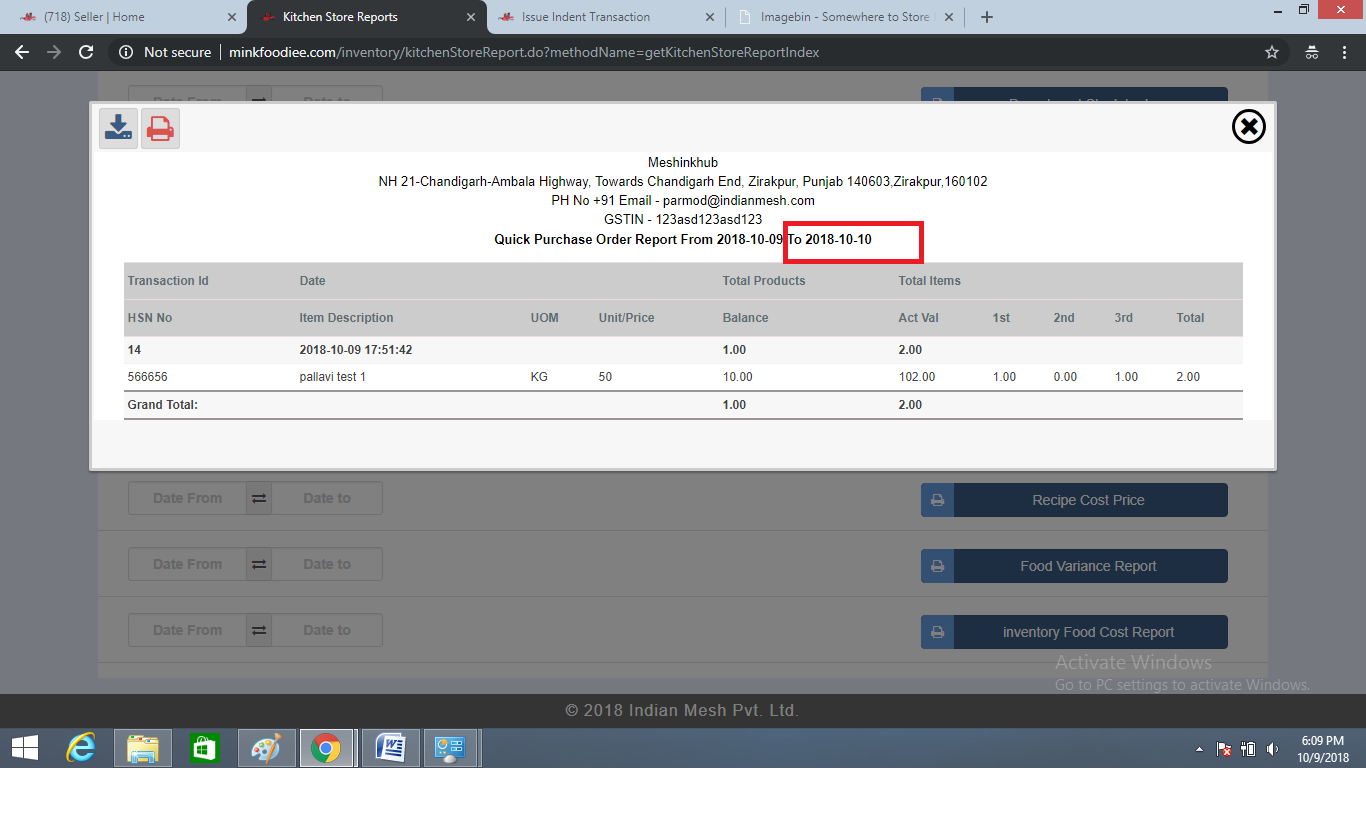This screenshot has width=1366, height=840.
Task: Click Date to field for Recipe Cost Price
Action: [327, 498]
